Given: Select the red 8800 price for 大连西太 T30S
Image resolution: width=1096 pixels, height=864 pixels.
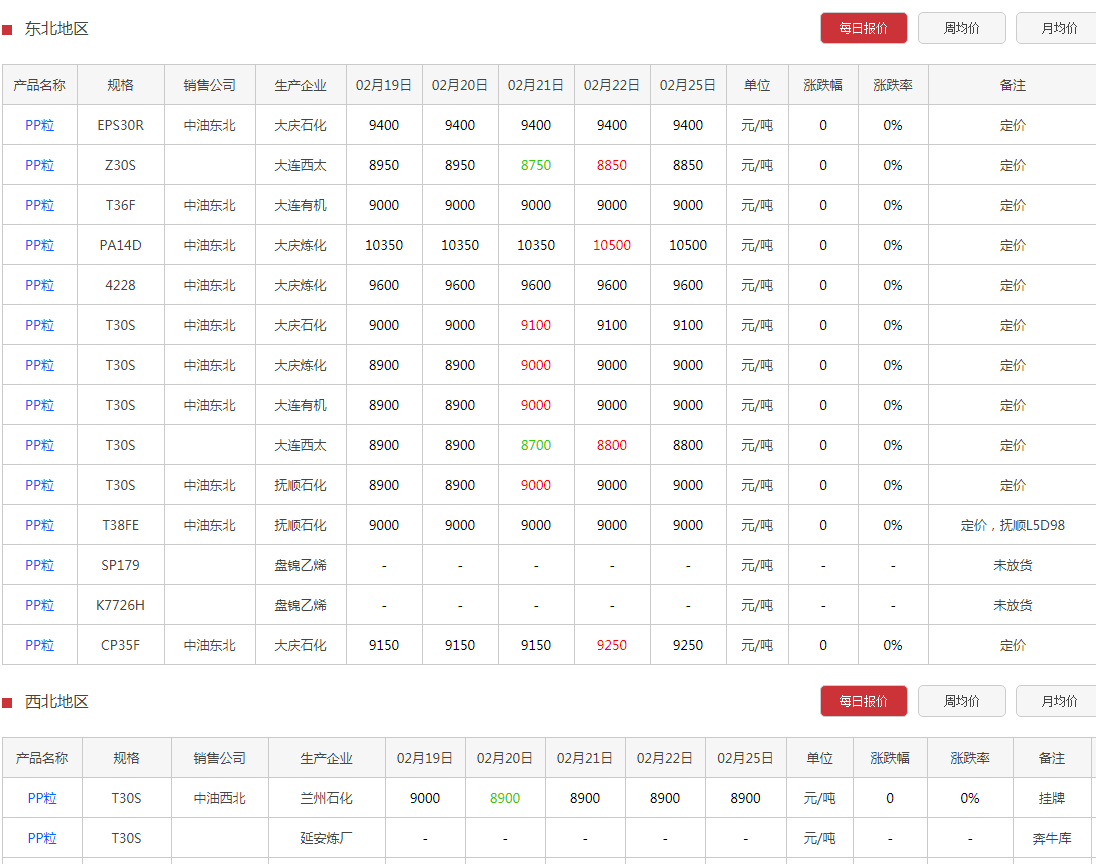Looking at the screenshot, I should 612,445.
